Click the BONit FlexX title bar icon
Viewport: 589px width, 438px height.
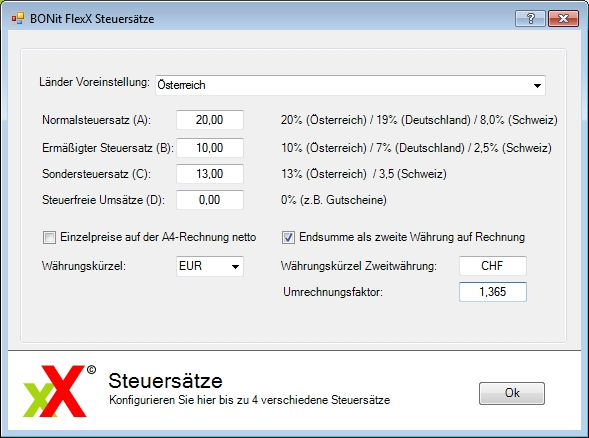point(18,18)
